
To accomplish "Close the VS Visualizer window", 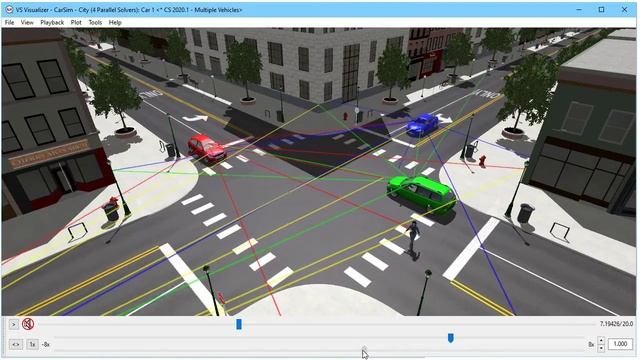I will coord(624,9).
